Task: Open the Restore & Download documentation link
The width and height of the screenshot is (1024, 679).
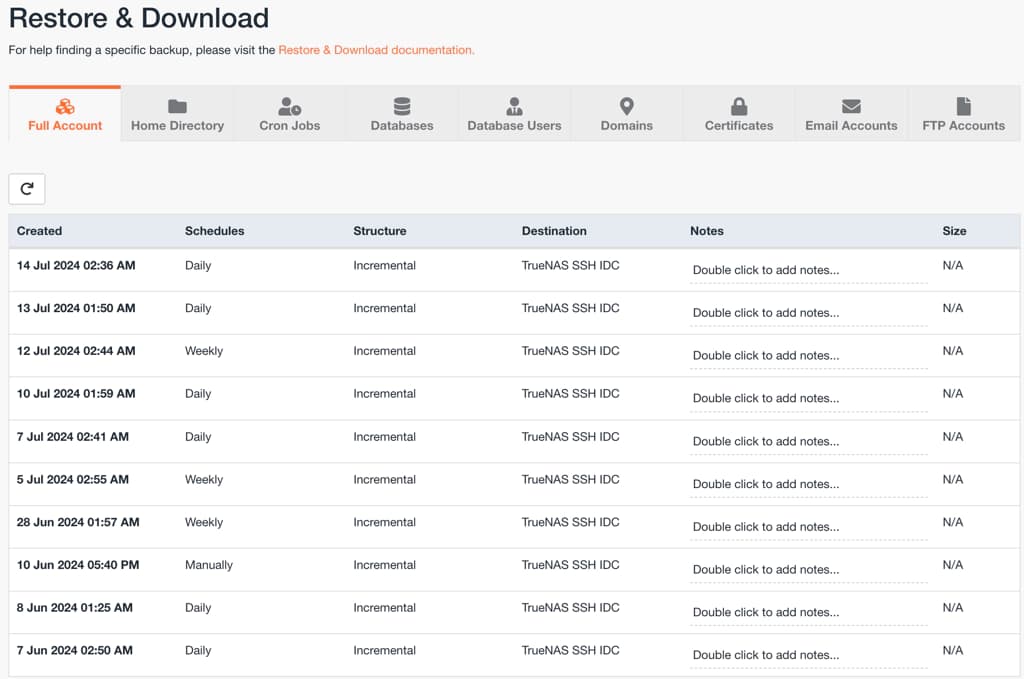Action: pyautogui.click(x=379, y=48)
